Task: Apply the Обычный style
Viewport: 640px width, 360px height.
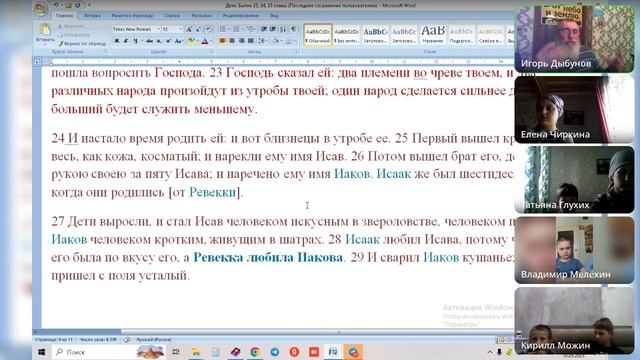Action: (318, 35)
